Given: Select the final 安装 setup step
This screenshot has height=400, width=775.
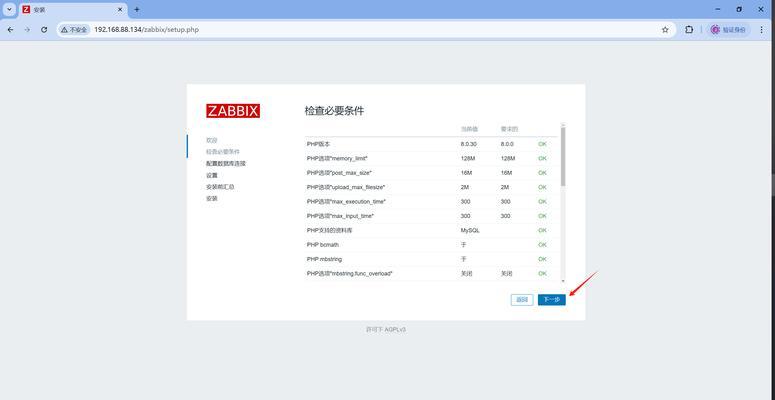Looking at the screenshot, I should point(212,198).
